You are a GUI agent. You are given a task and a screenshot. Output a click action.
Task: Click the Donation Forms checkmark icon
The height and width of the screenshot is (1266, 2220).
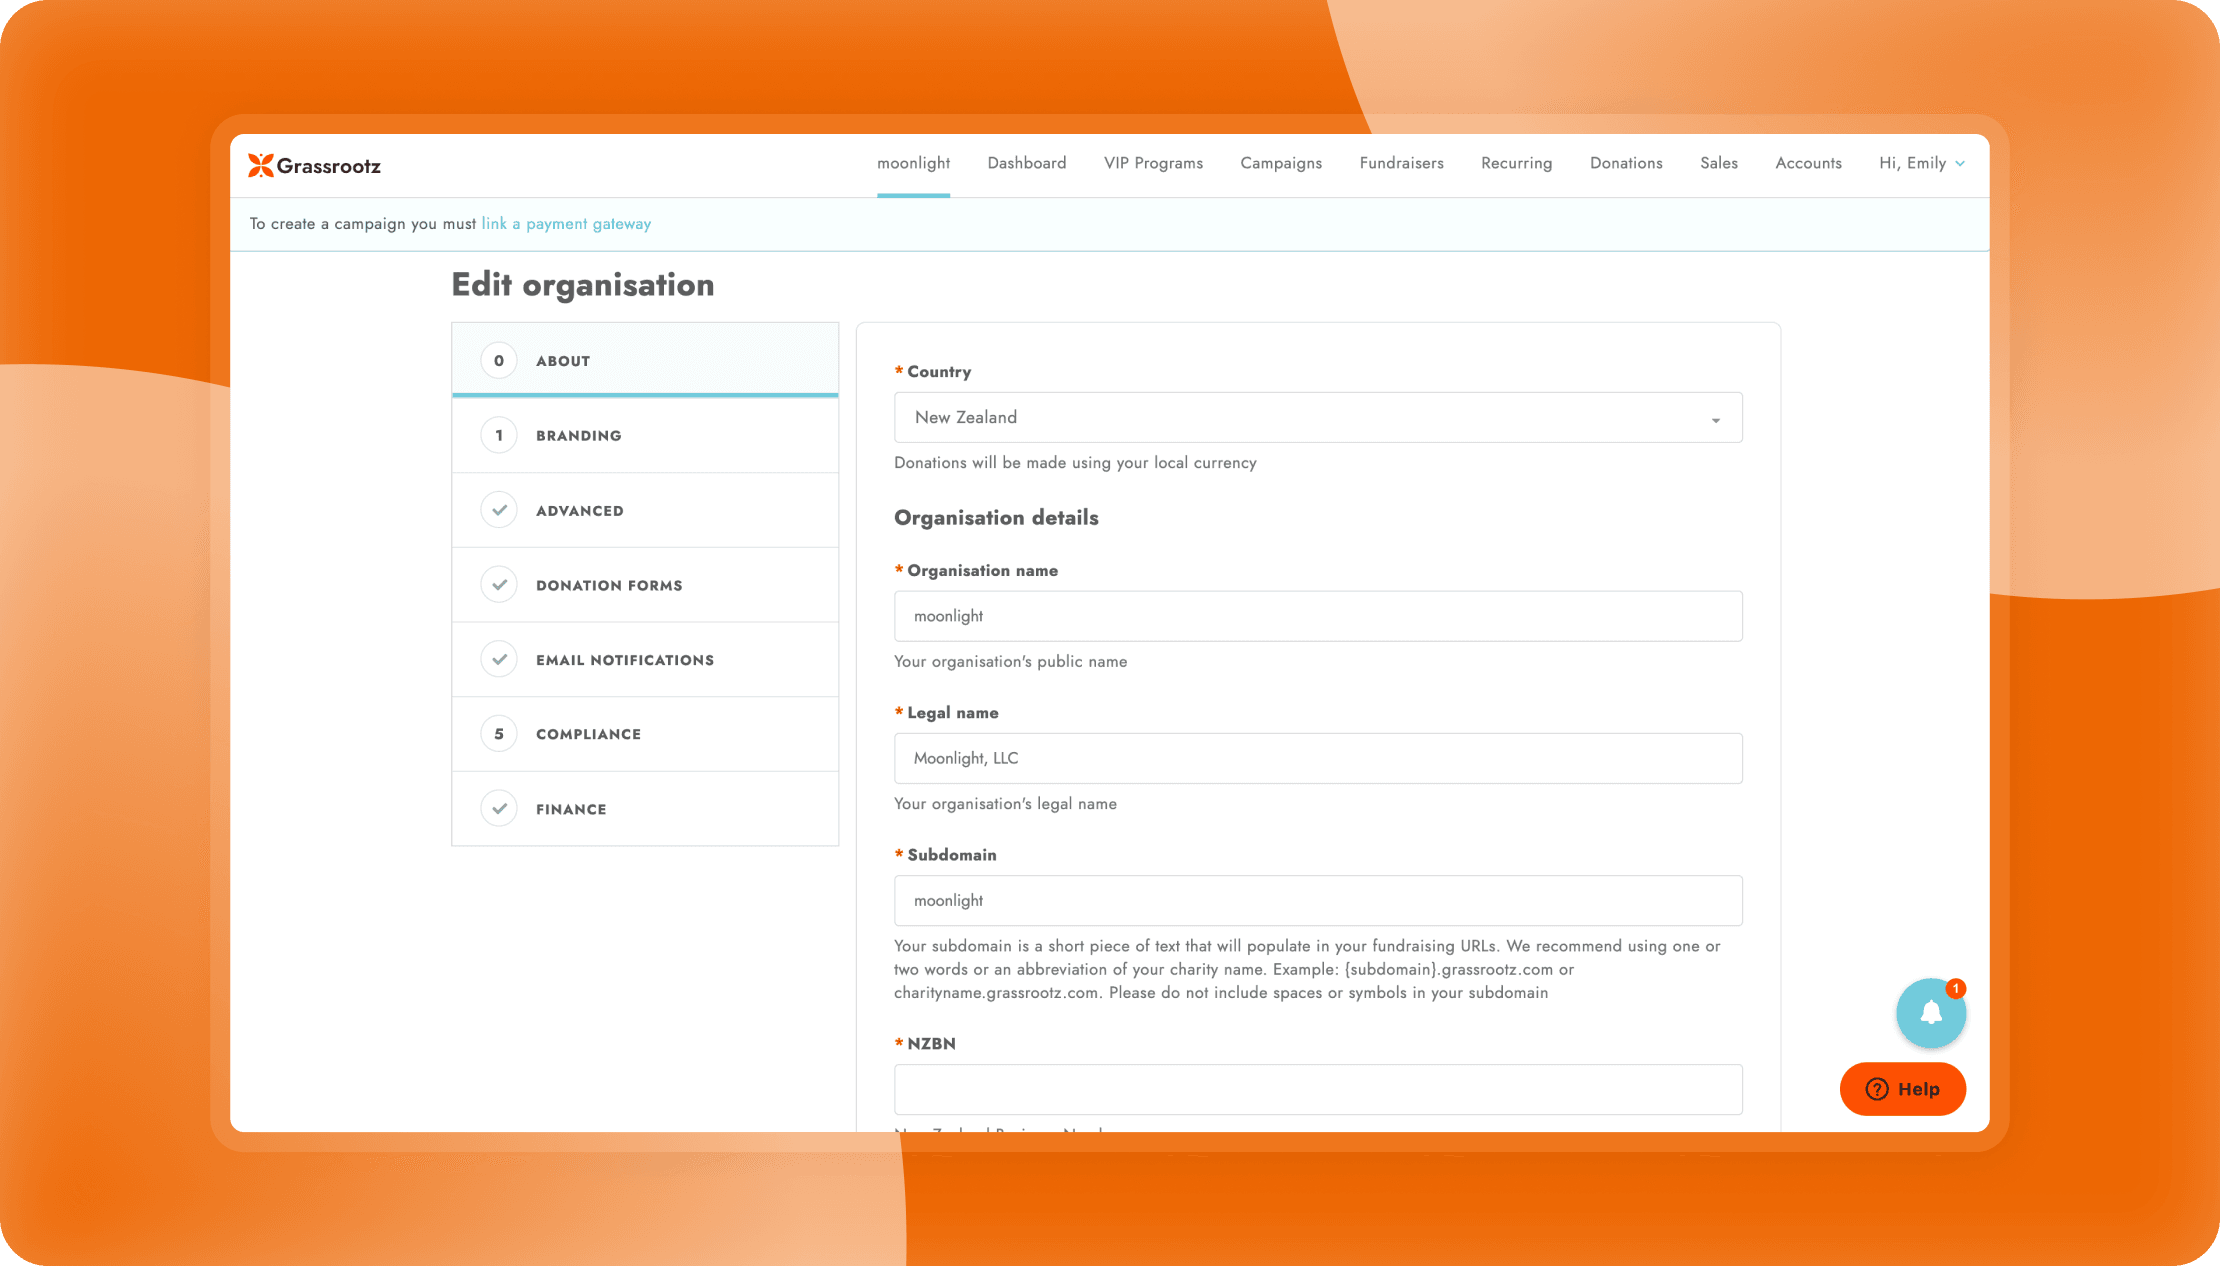pos(499,585)
